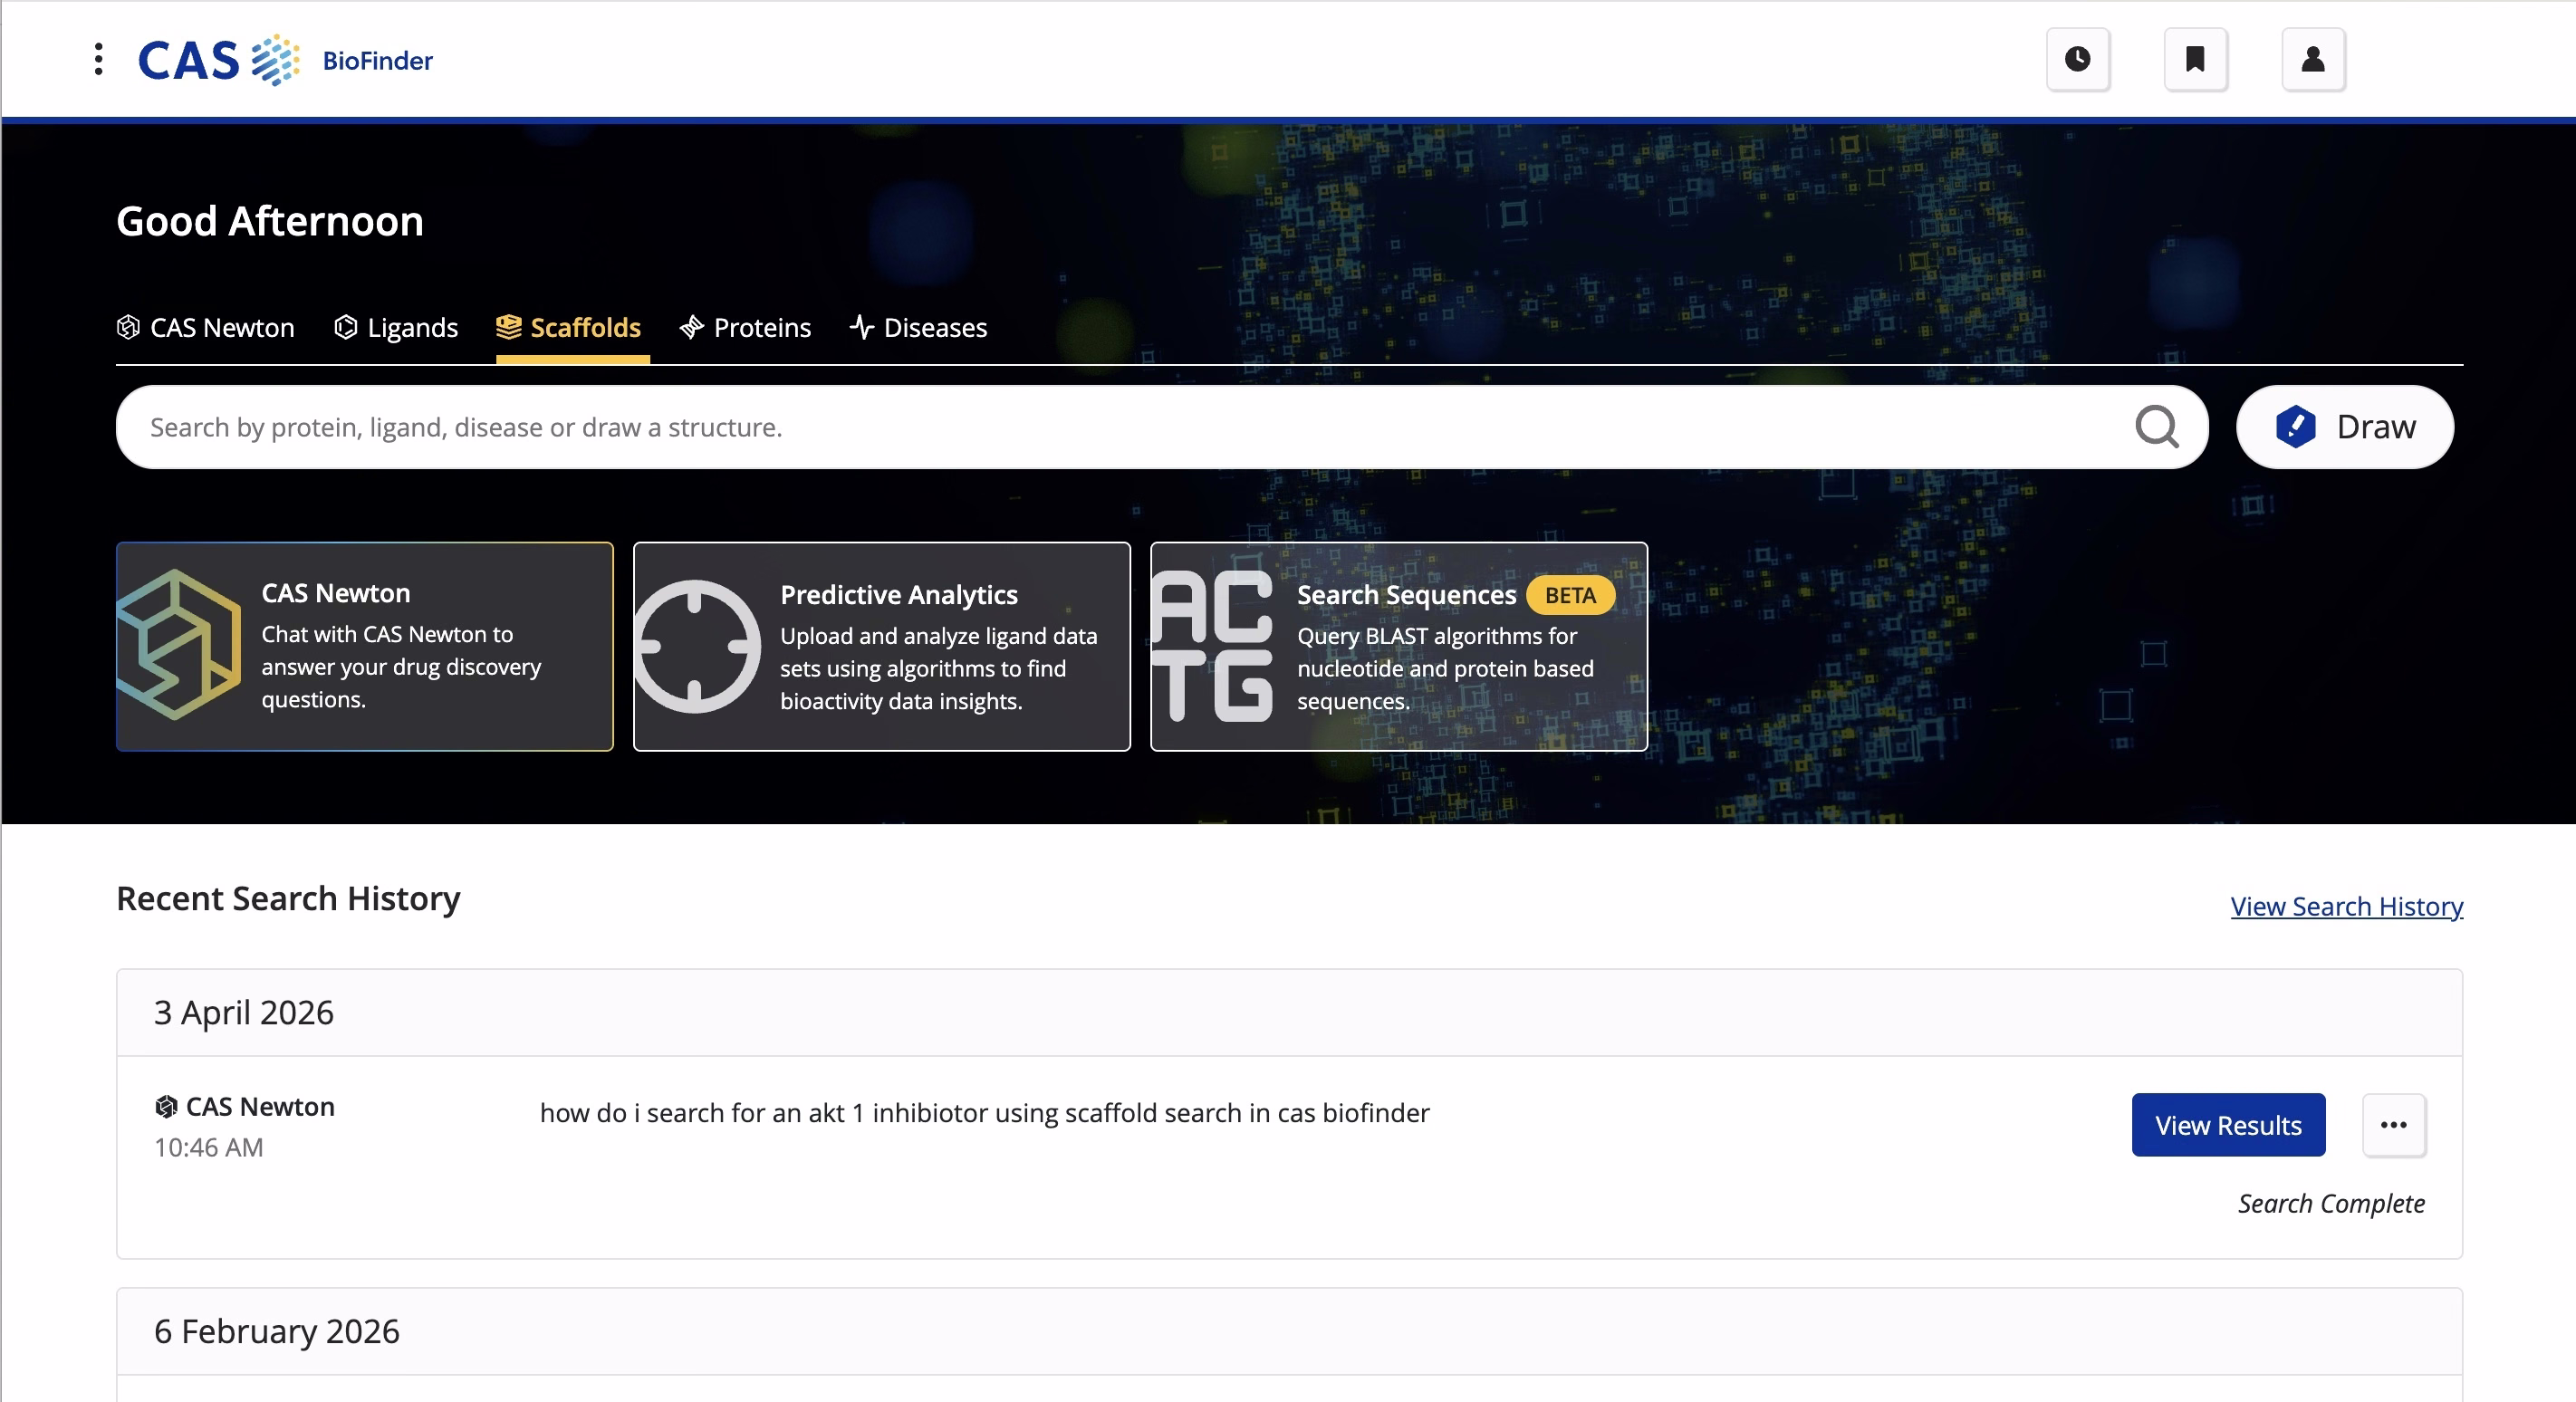The image size is (2576, 1402).
Task: Open more options ellipsis for akt search
Action: 2394,1125
